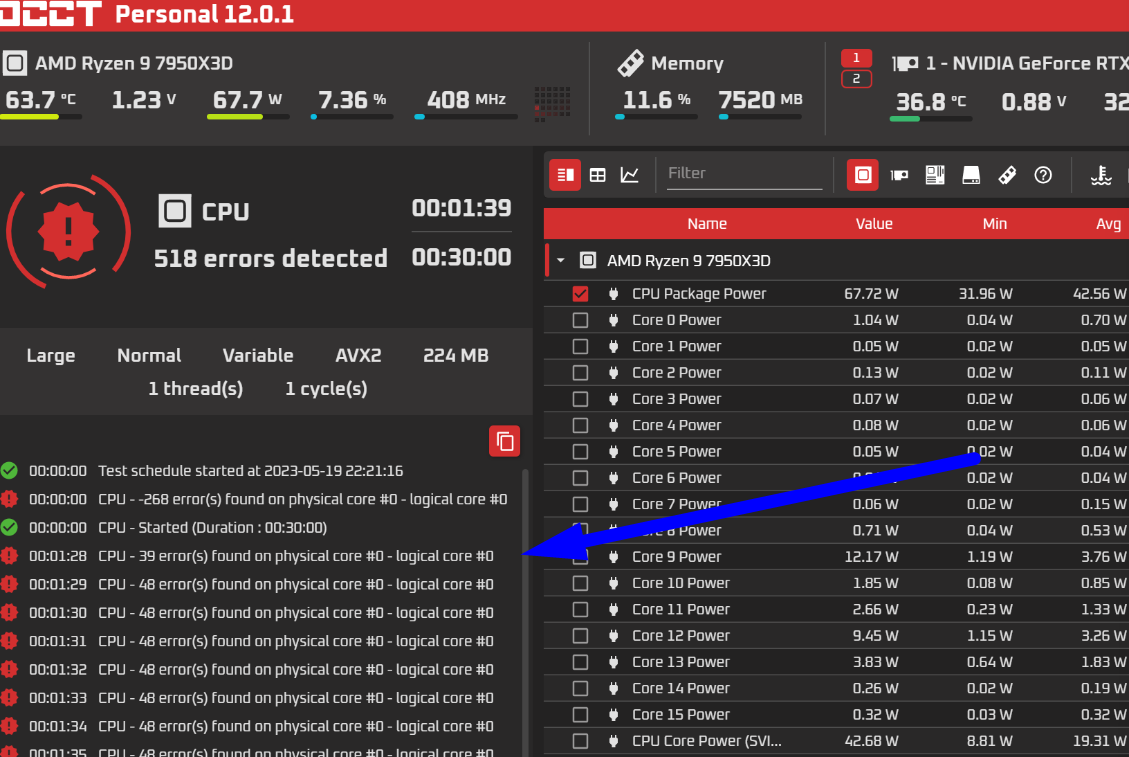Switch to the graph view icon

click(630, 175)
